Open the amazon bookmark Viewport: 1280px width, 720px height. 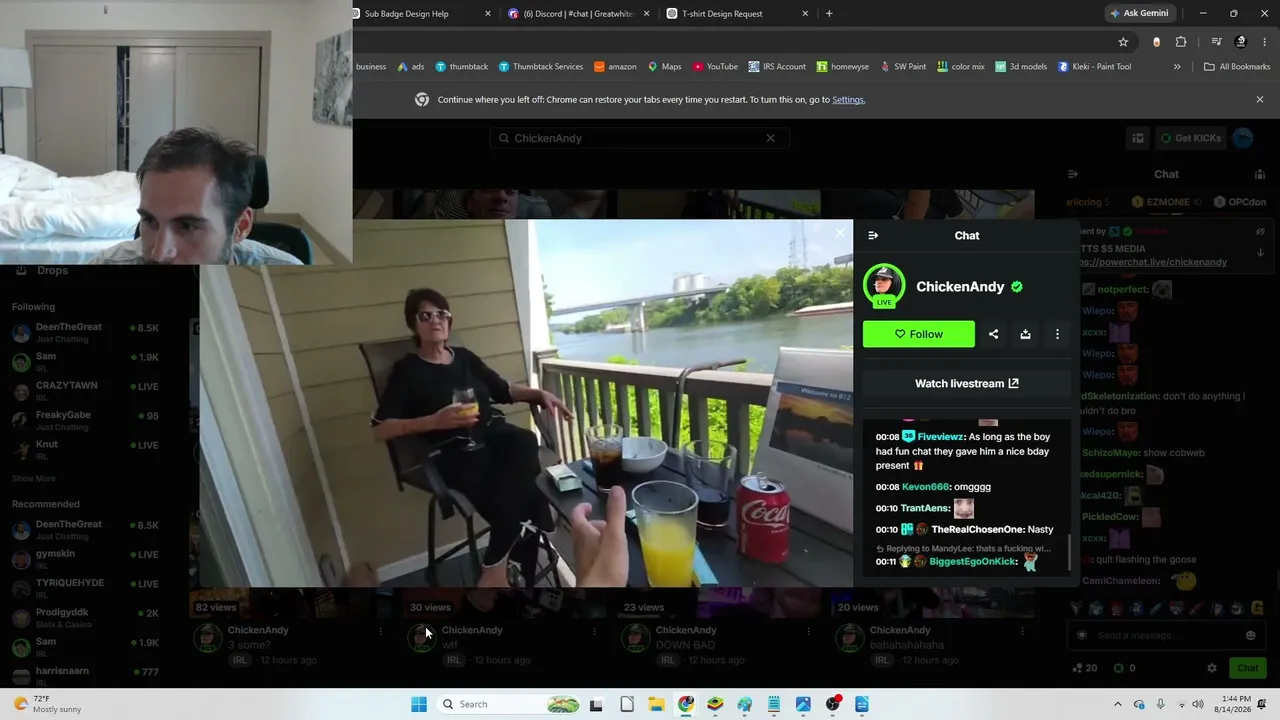tap(615, 67)
